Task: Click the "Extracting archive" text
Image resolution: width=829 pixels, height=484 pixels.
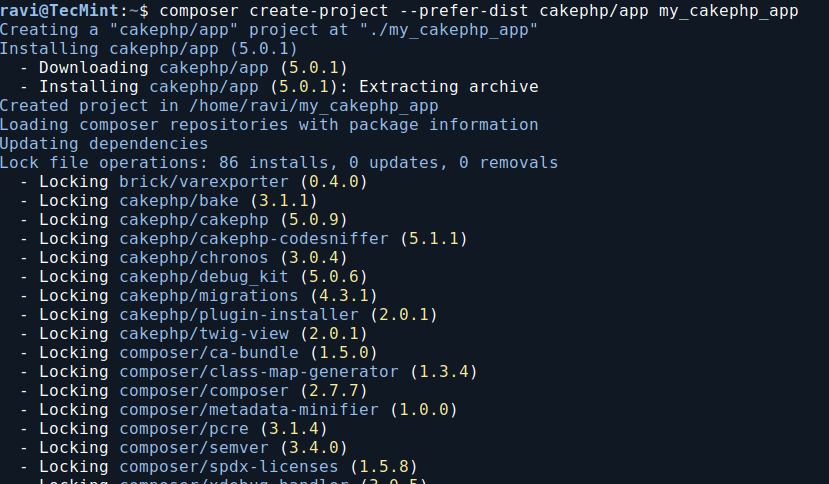Action: point(449,87)
